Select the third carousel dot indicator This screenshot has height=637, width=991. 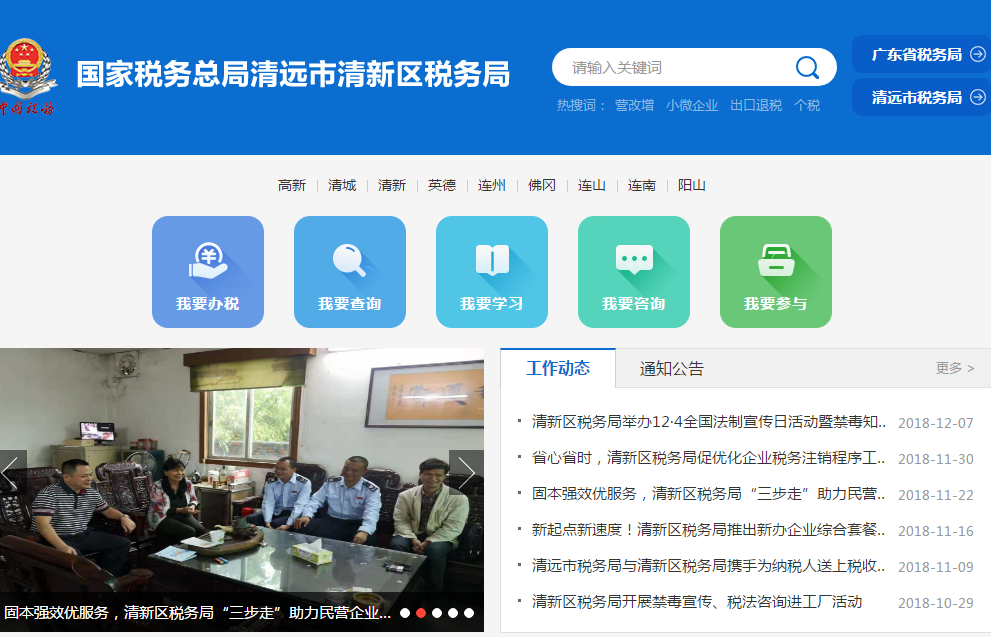[x=437, y=613]
